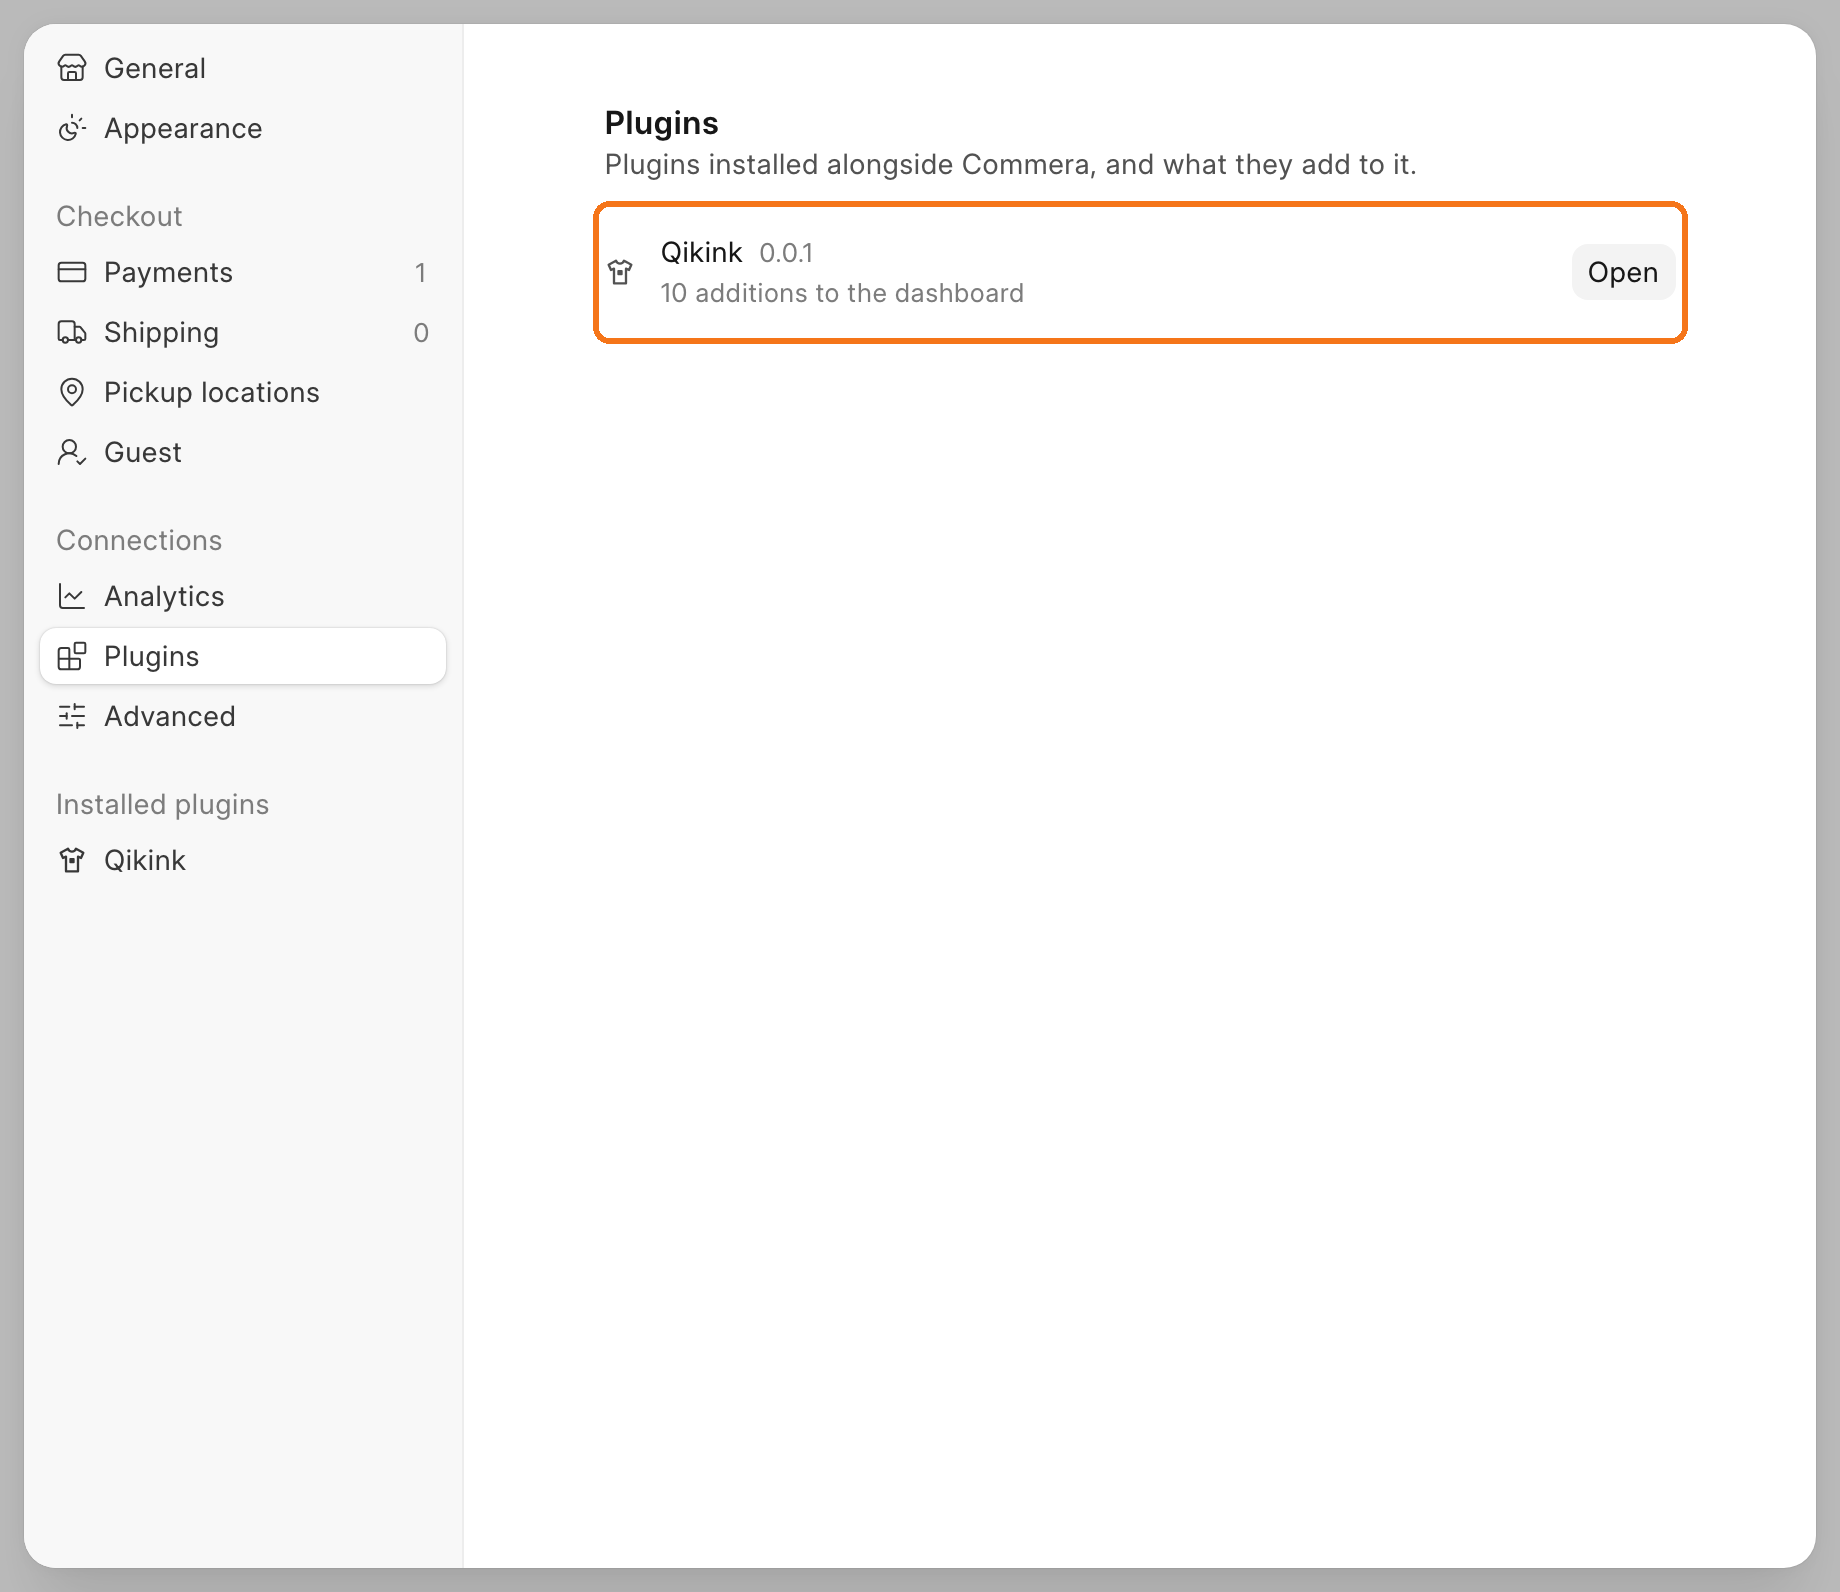Click the Payments count badge 1
Screen dimensions: 1840x1592
[421, 272]
